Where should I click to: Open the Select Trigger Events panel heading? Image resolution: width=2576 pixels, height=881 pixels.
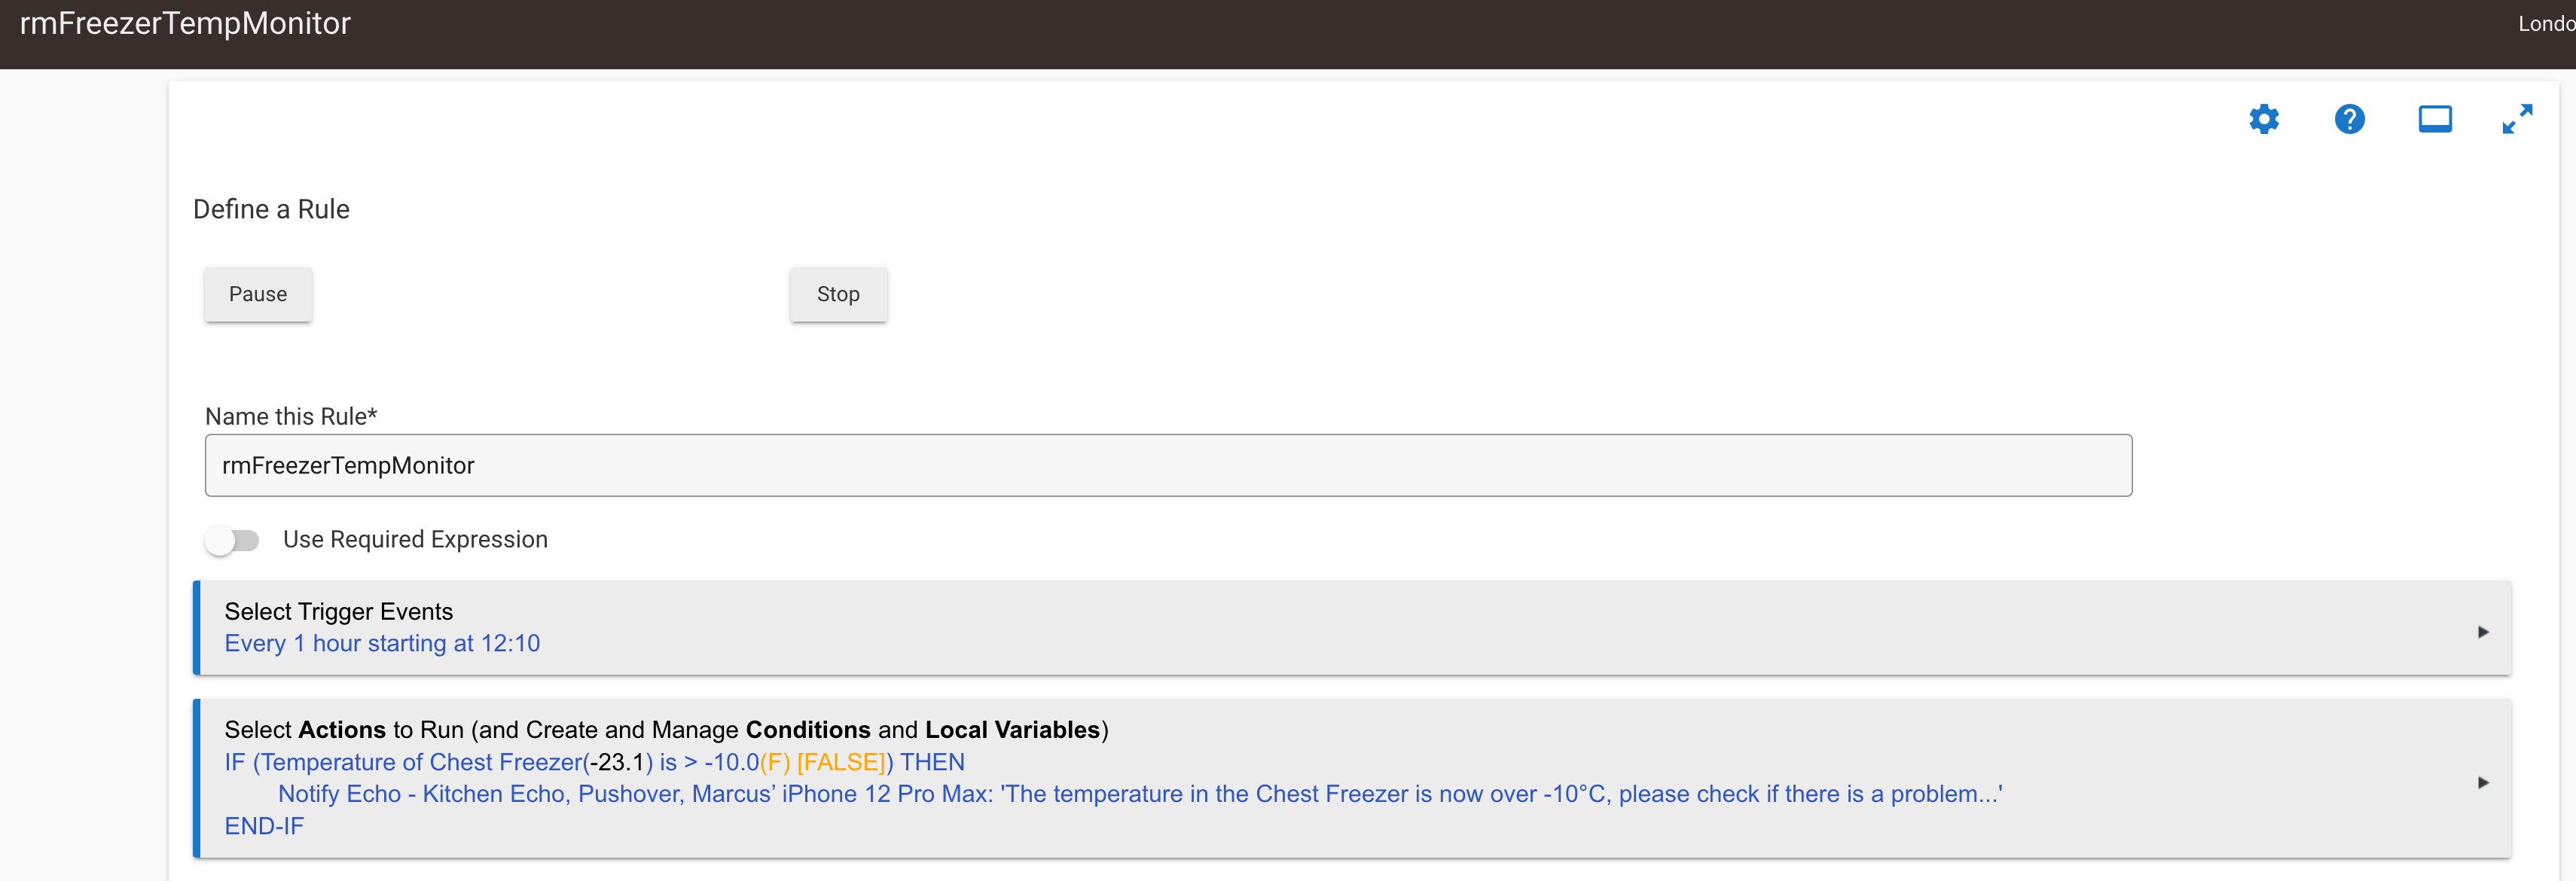click(338, 611)
